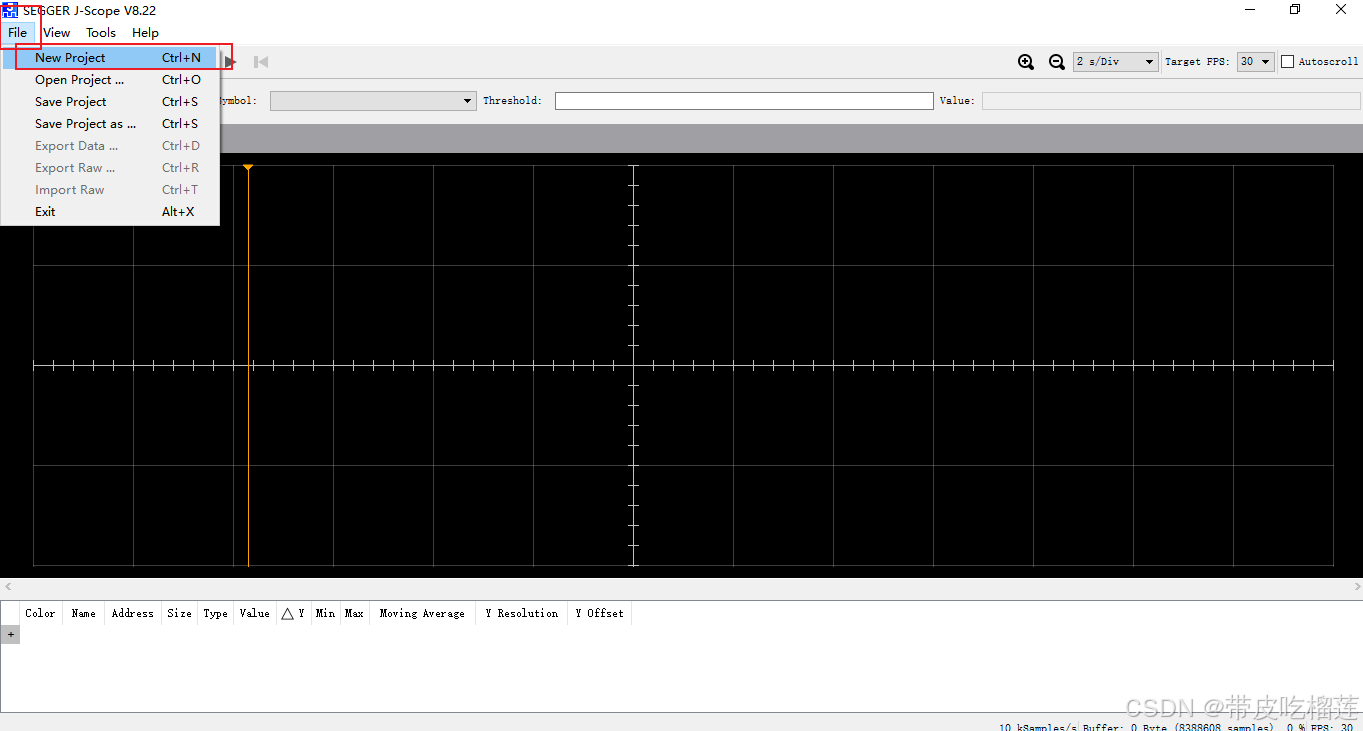Click into the Threshold input field
Screen dimensions: 1363x731
click(744, 101)
